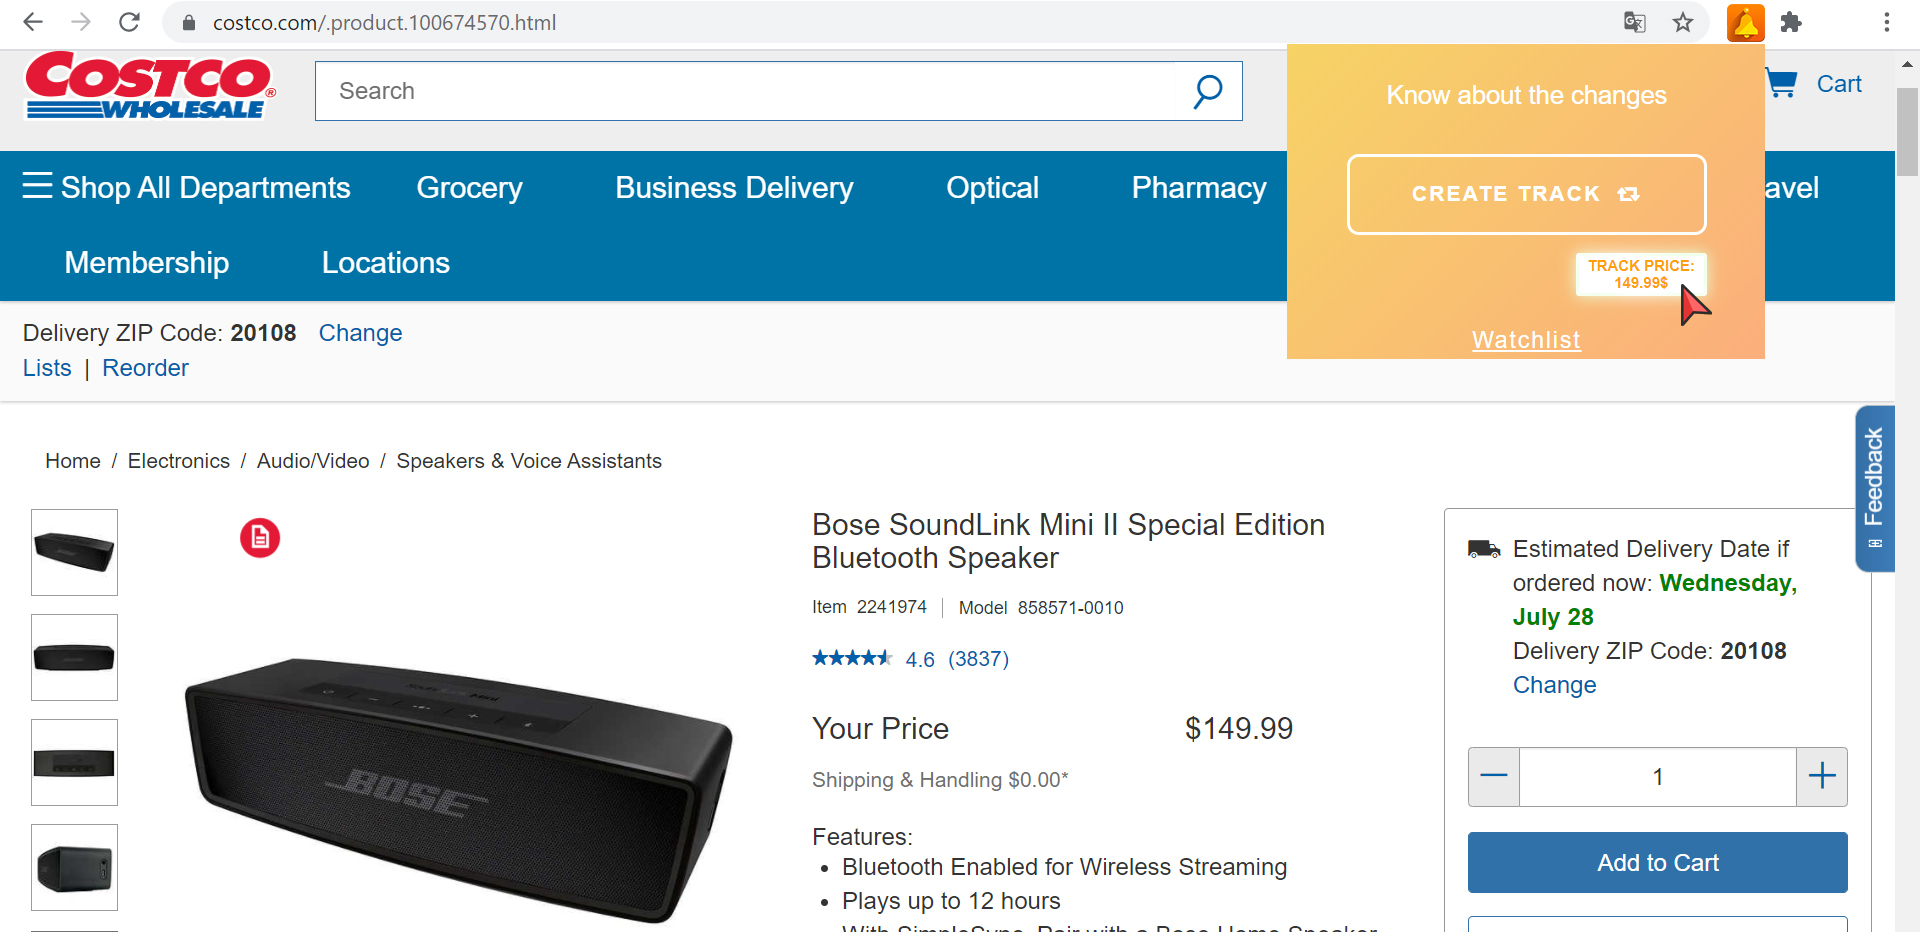This screenshot has height=932, width=1920.
Task: Go forward in browser history
Action: point(81,22)
